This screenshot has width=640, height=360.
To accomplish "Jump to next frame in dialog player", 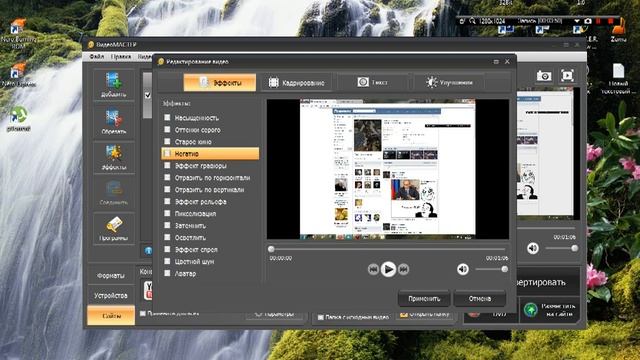I will [403, 269].
